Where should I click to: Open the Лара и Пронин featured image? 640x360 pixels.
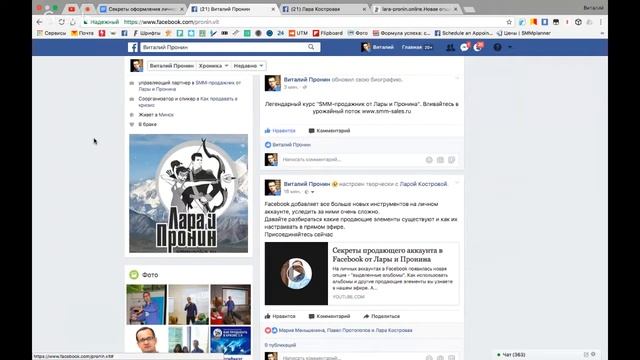pyautogui.click(x=189, y=193)
